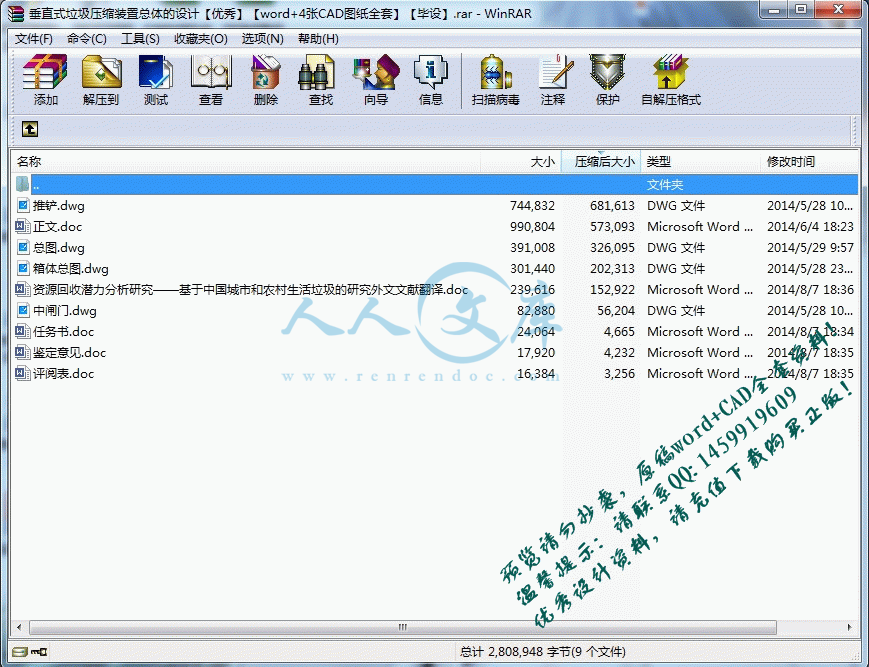Viewport: 869px width, 667px height.
Task: Convert to 自解压格式 (SFX) archive
Action: click(x=671, y=80)
